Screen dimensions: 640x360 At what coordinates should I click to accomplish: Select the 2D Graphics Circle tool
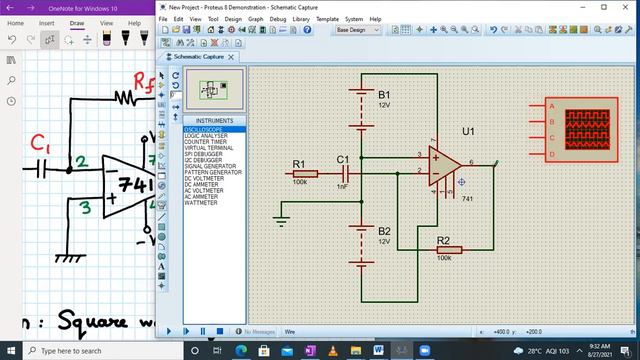click(162, 237)
